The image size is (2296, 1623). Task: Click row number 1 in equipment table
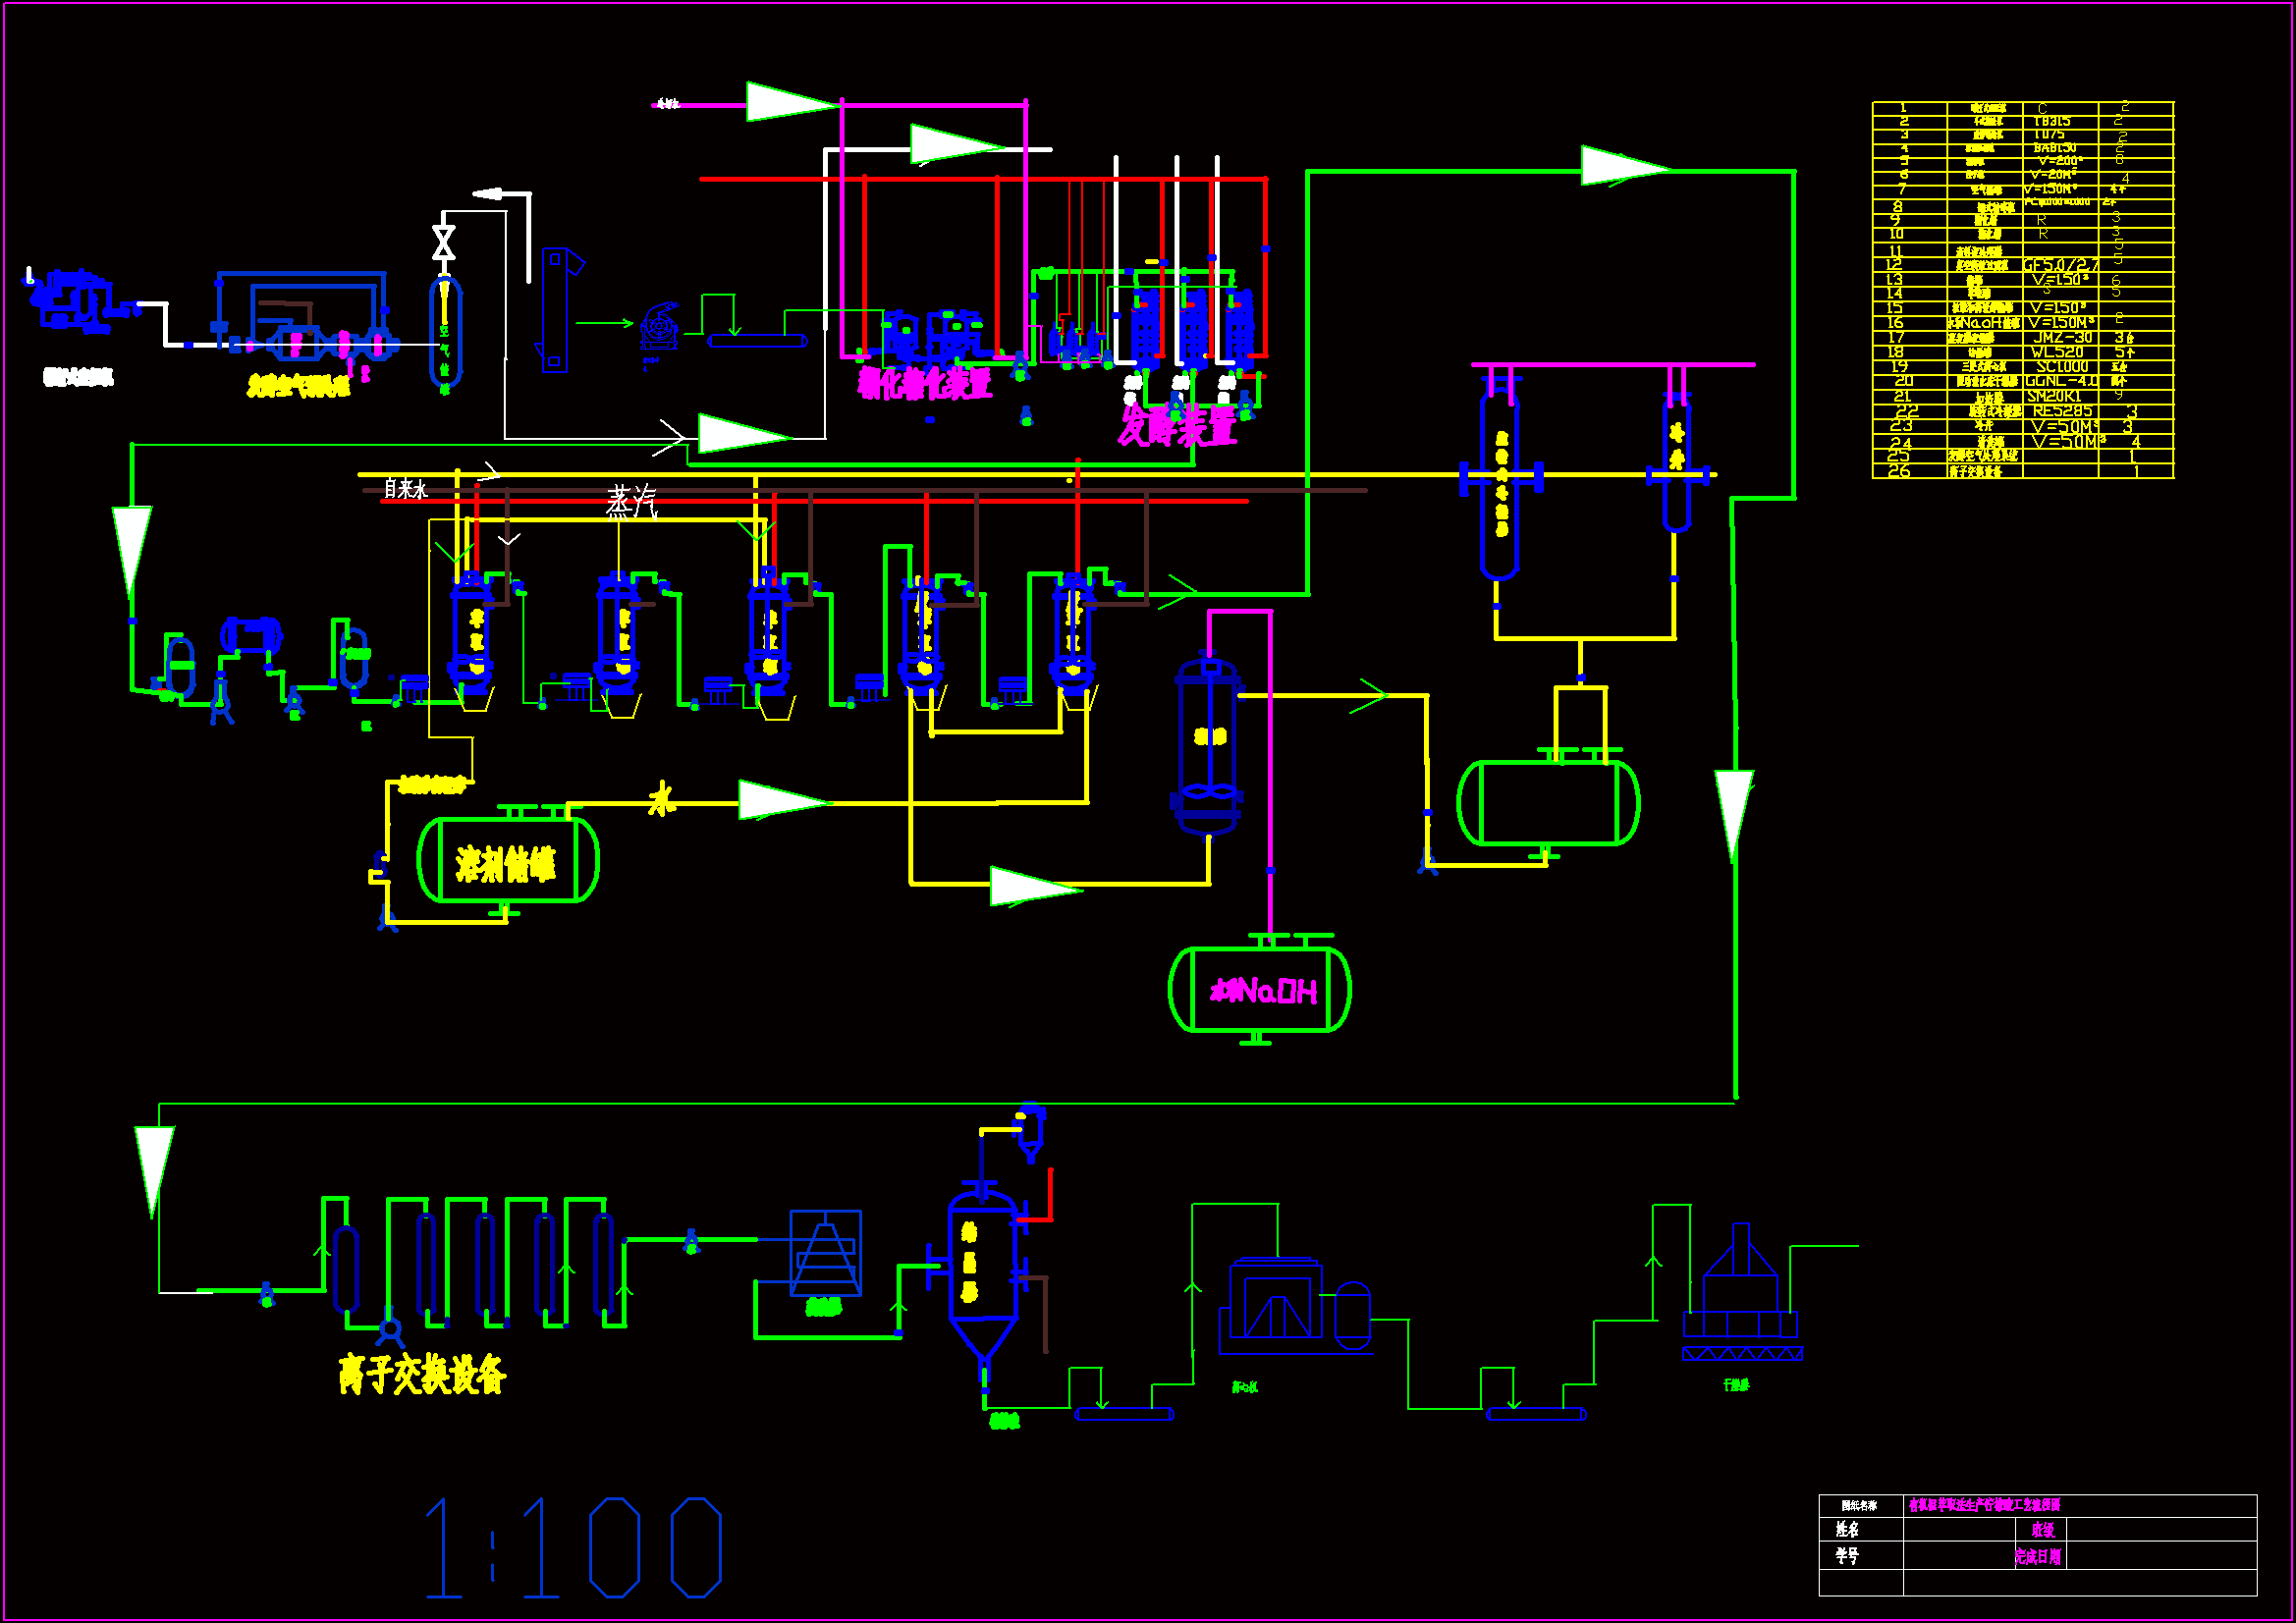pyautogui.click(x=1903, y=107)
